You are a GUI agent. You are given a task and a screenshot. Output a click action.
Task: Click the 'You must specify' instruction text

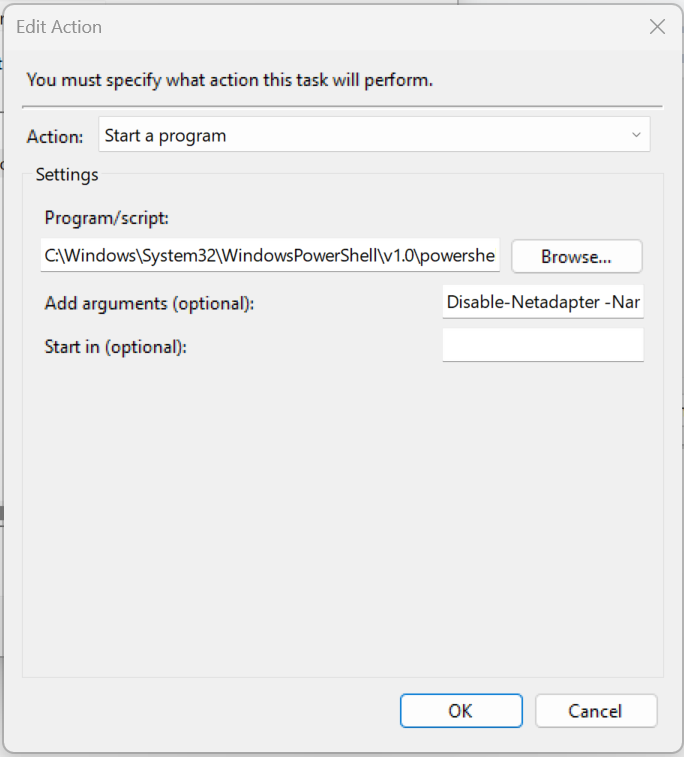(229, 80)
